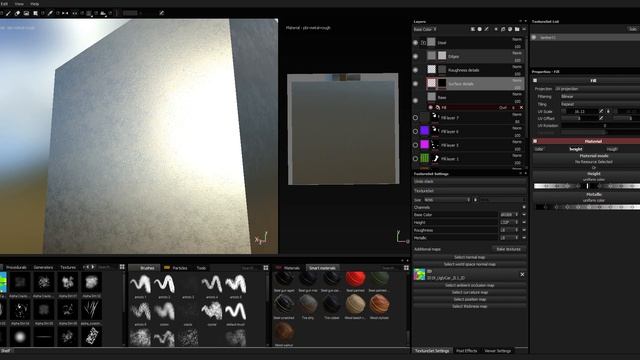Select the Polygon fill tool in toolbar
The width and height of the screenshot is (640, 360).
[x=35, y=13]
